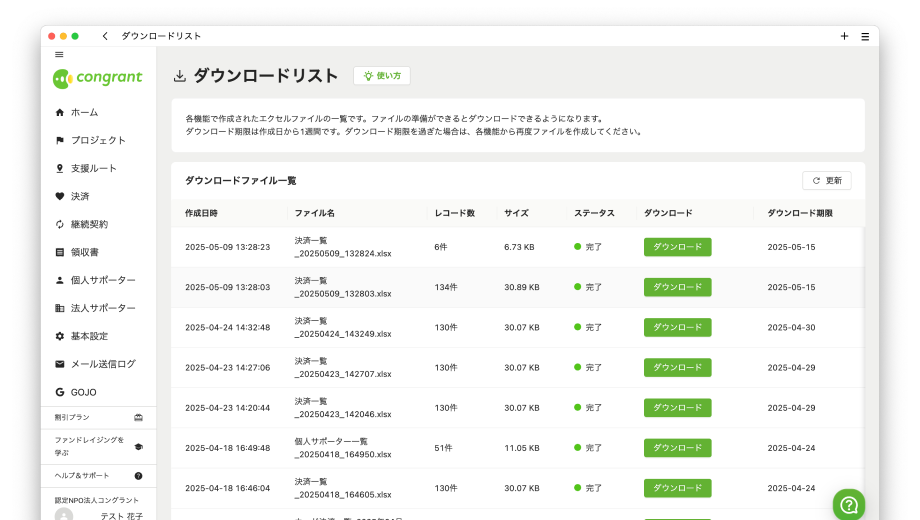The height and width of the screenshot is (520, 920).
Task: Open the ホーム menu item
Action: [84, 112]
